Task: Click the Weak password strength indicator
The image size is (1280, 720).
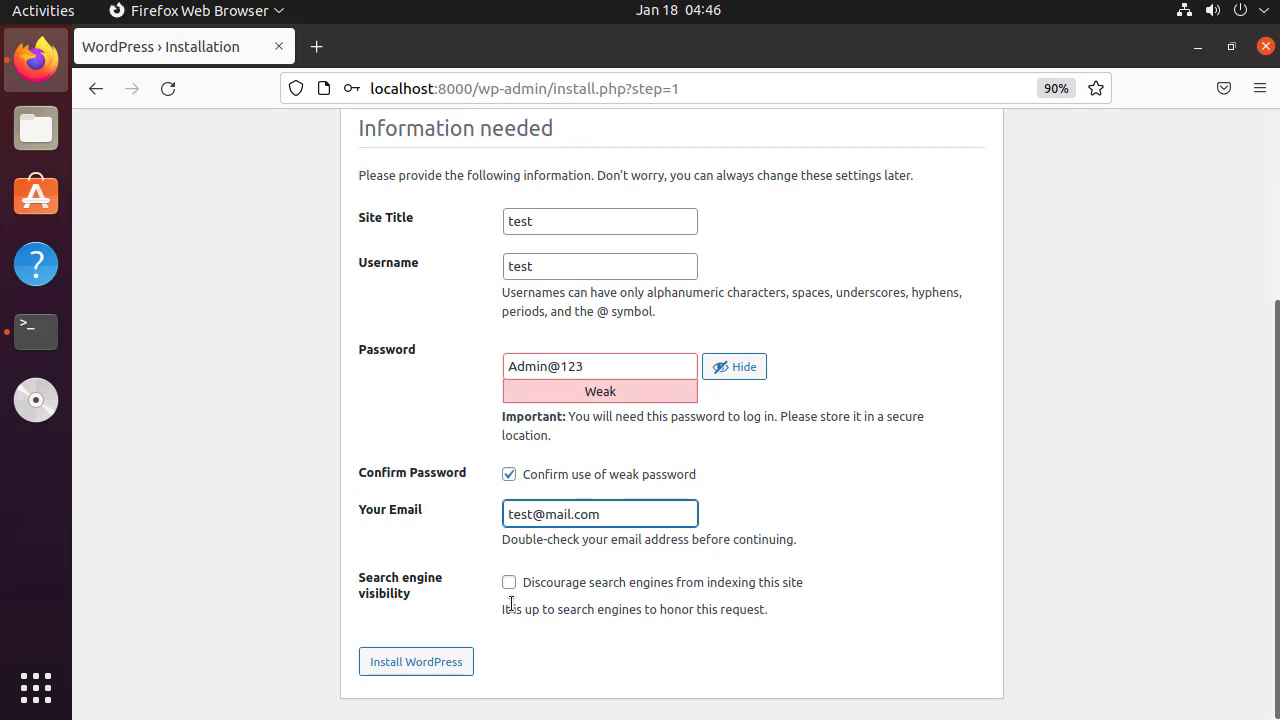Action: (600, 392)
